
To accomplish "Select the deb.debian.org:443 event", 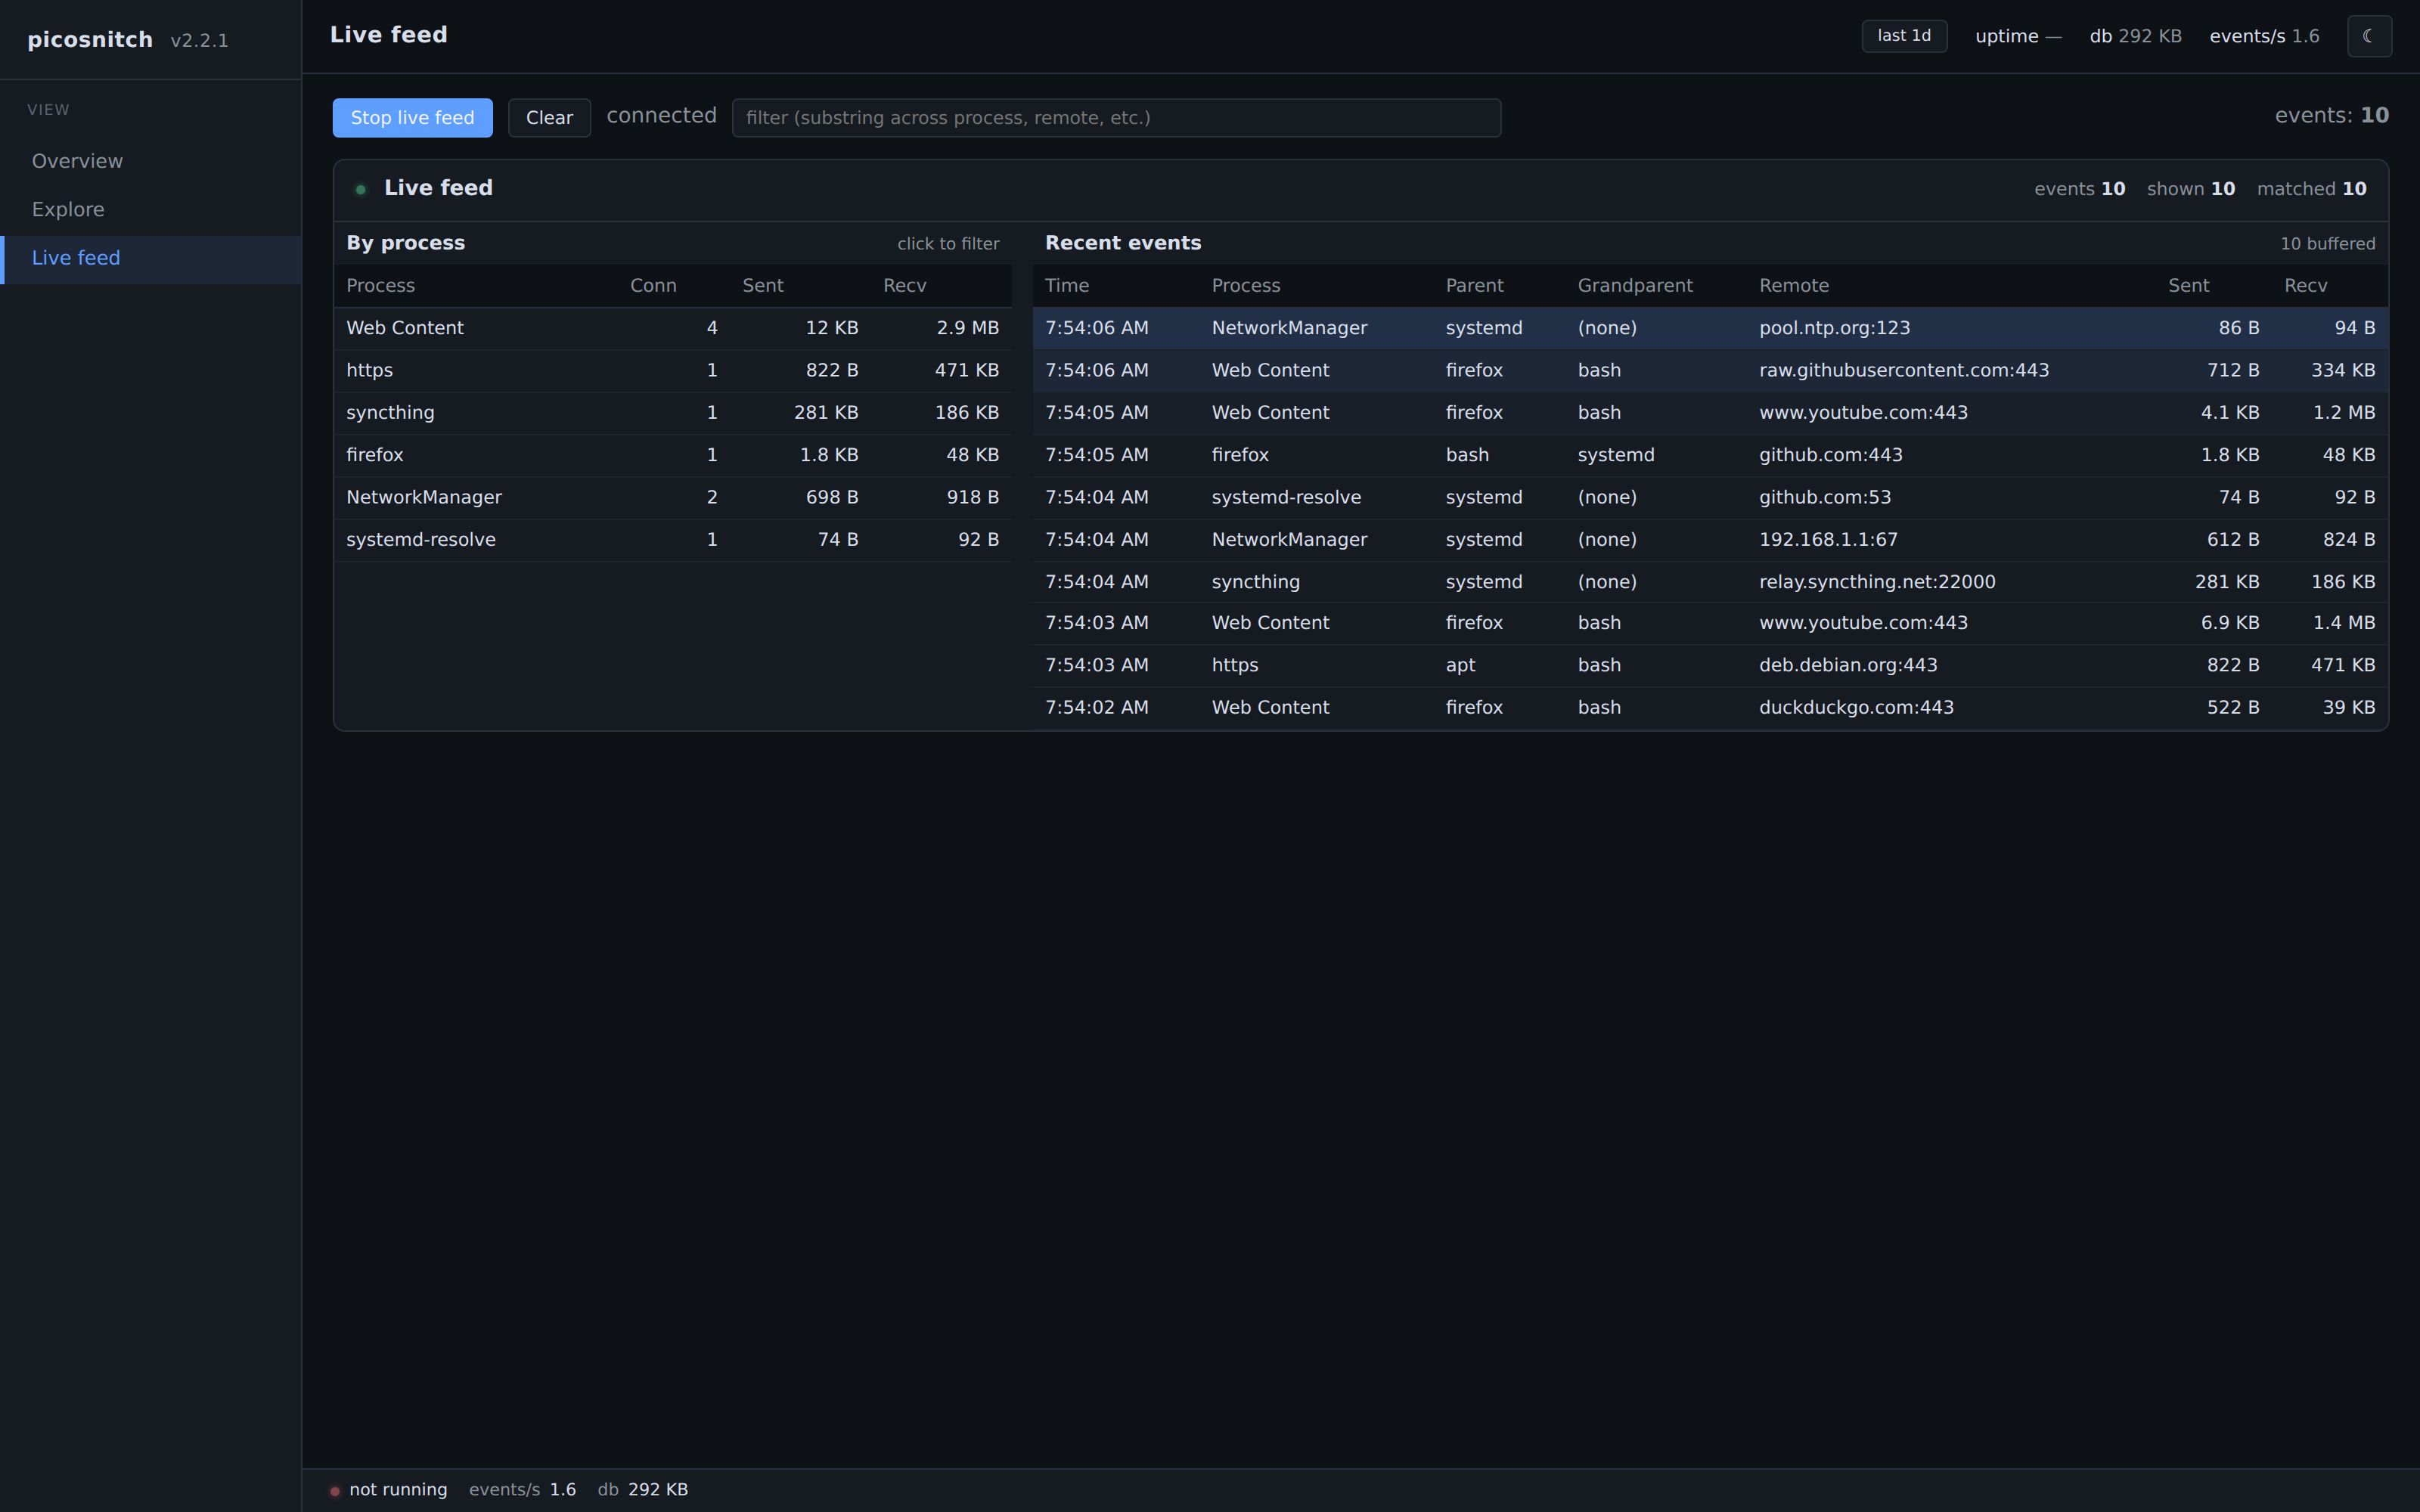I will click(x=1710, y=665).
